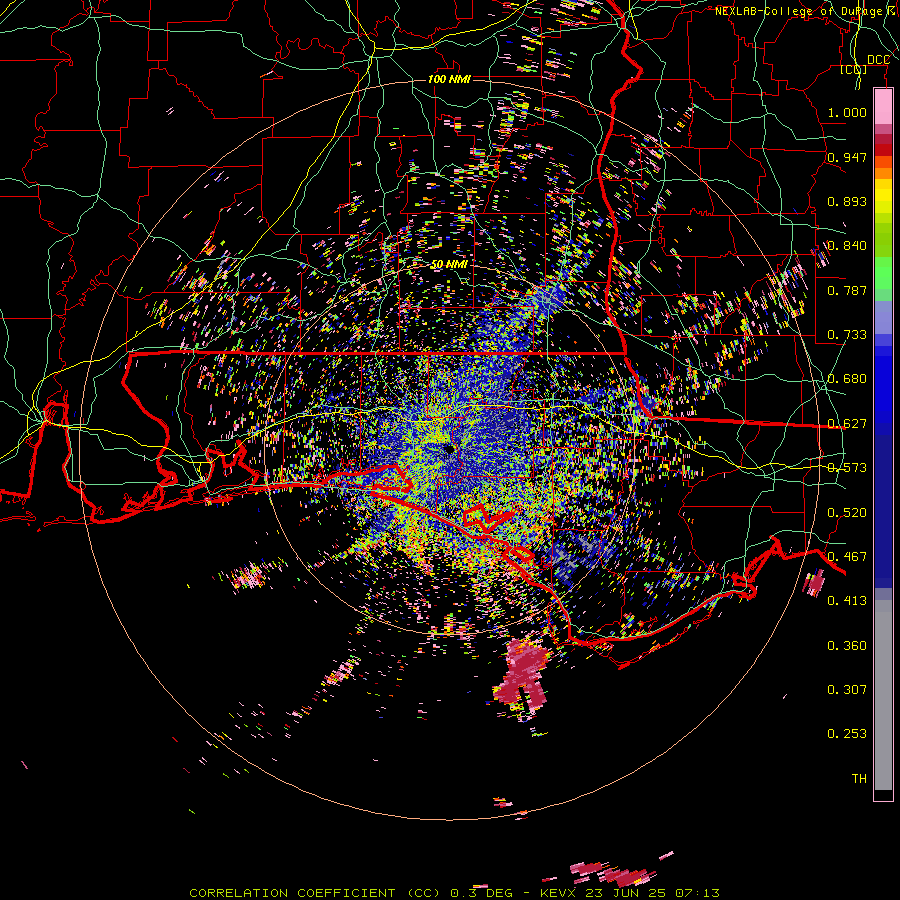
Task: Click the 0.787 scale value
Action: 847,290
